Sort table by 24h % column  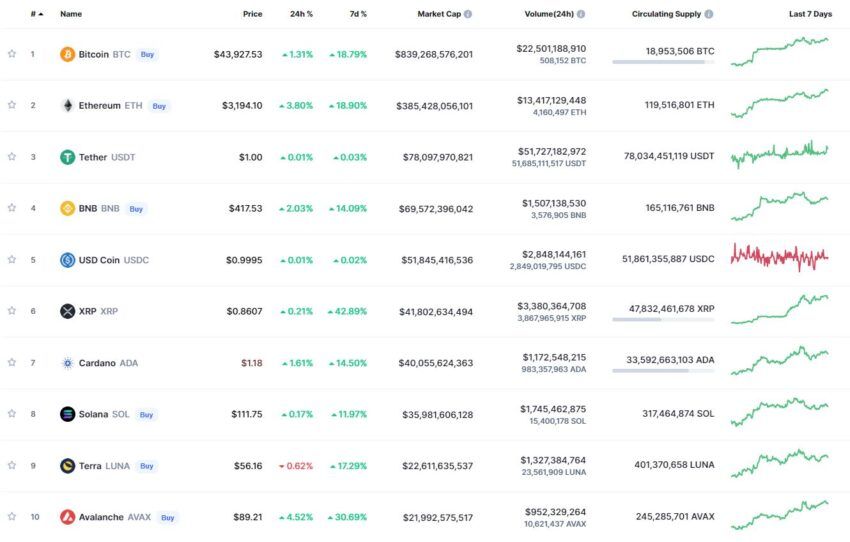click(301, 14)
